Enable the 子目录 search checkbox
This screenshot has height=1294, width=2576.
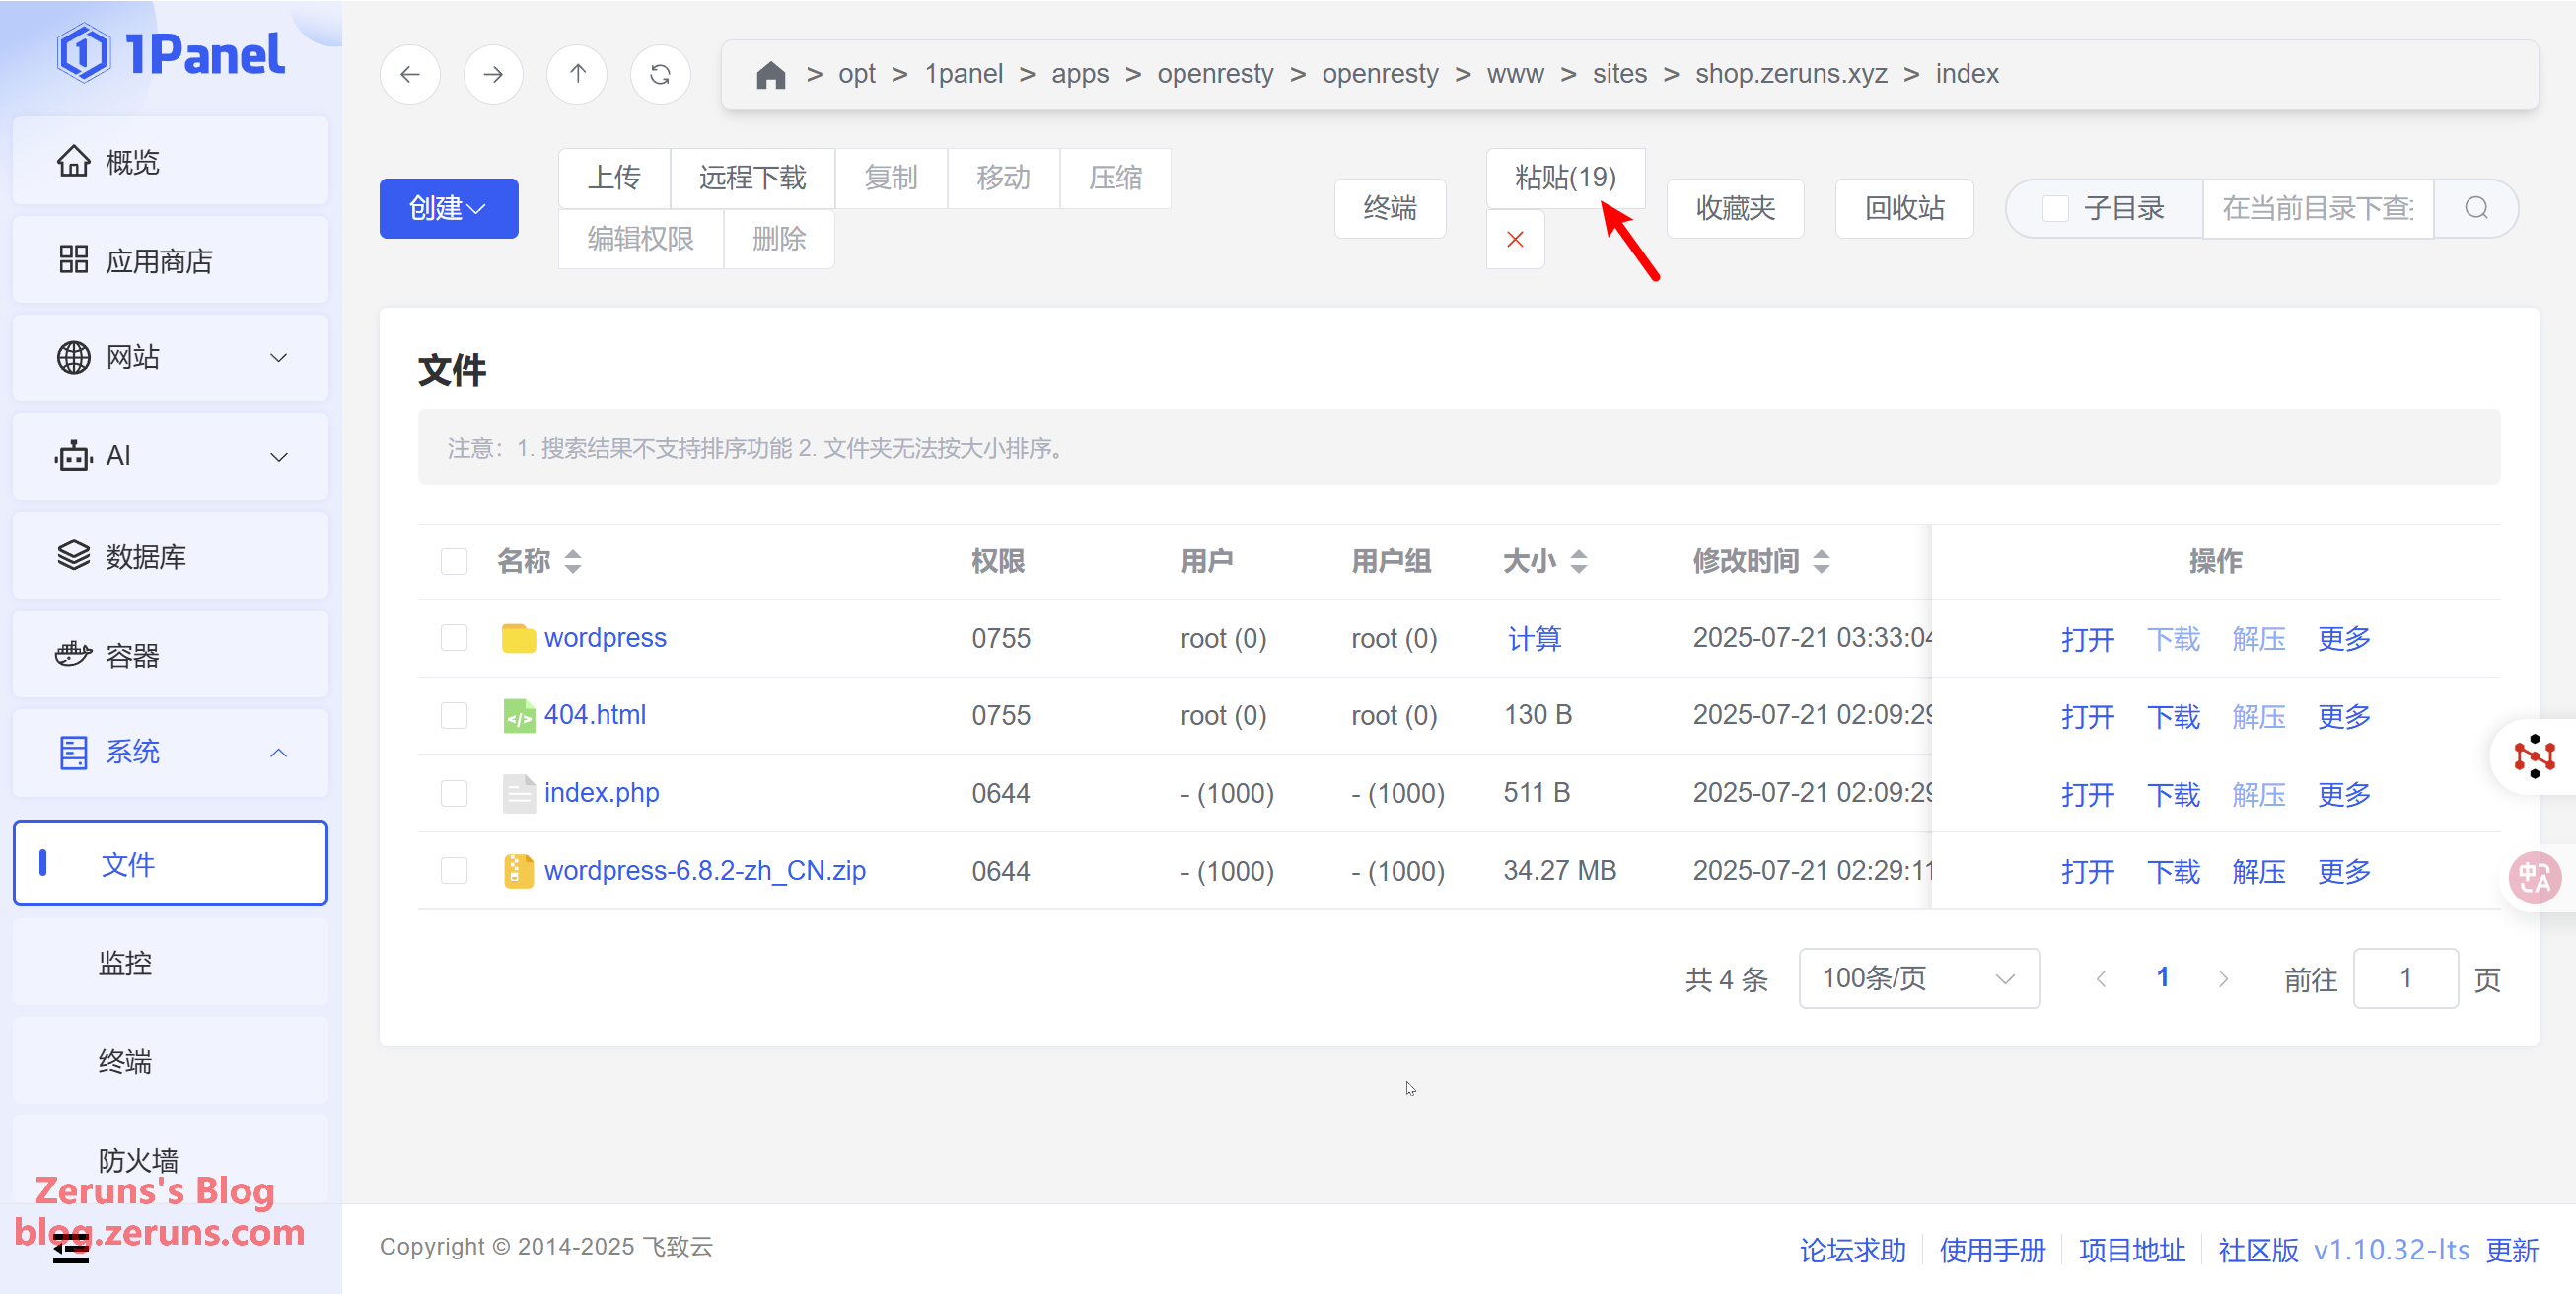click(x=2055, y=208)
